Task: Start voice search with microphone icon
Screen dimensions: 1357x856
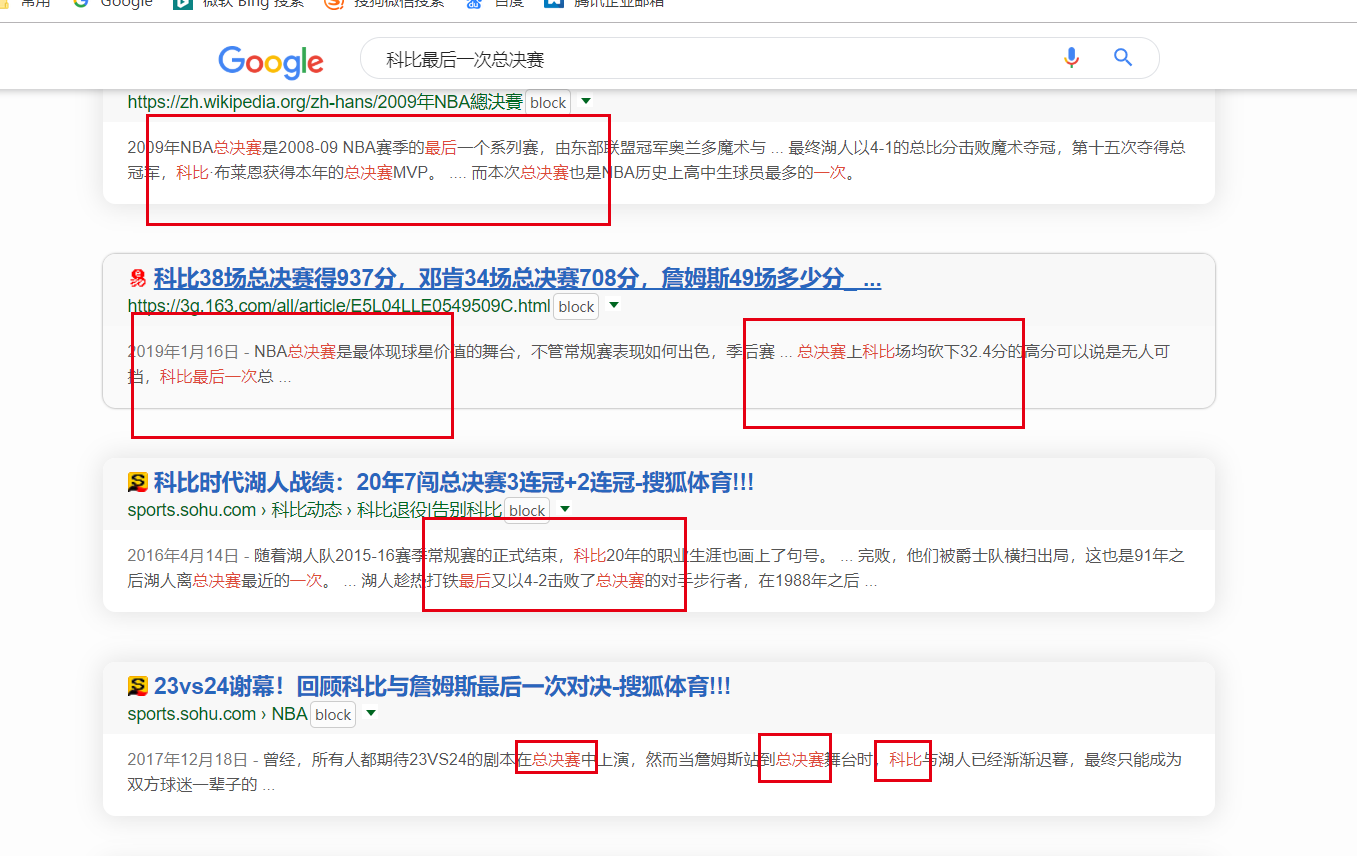Action: (1072, 58)
